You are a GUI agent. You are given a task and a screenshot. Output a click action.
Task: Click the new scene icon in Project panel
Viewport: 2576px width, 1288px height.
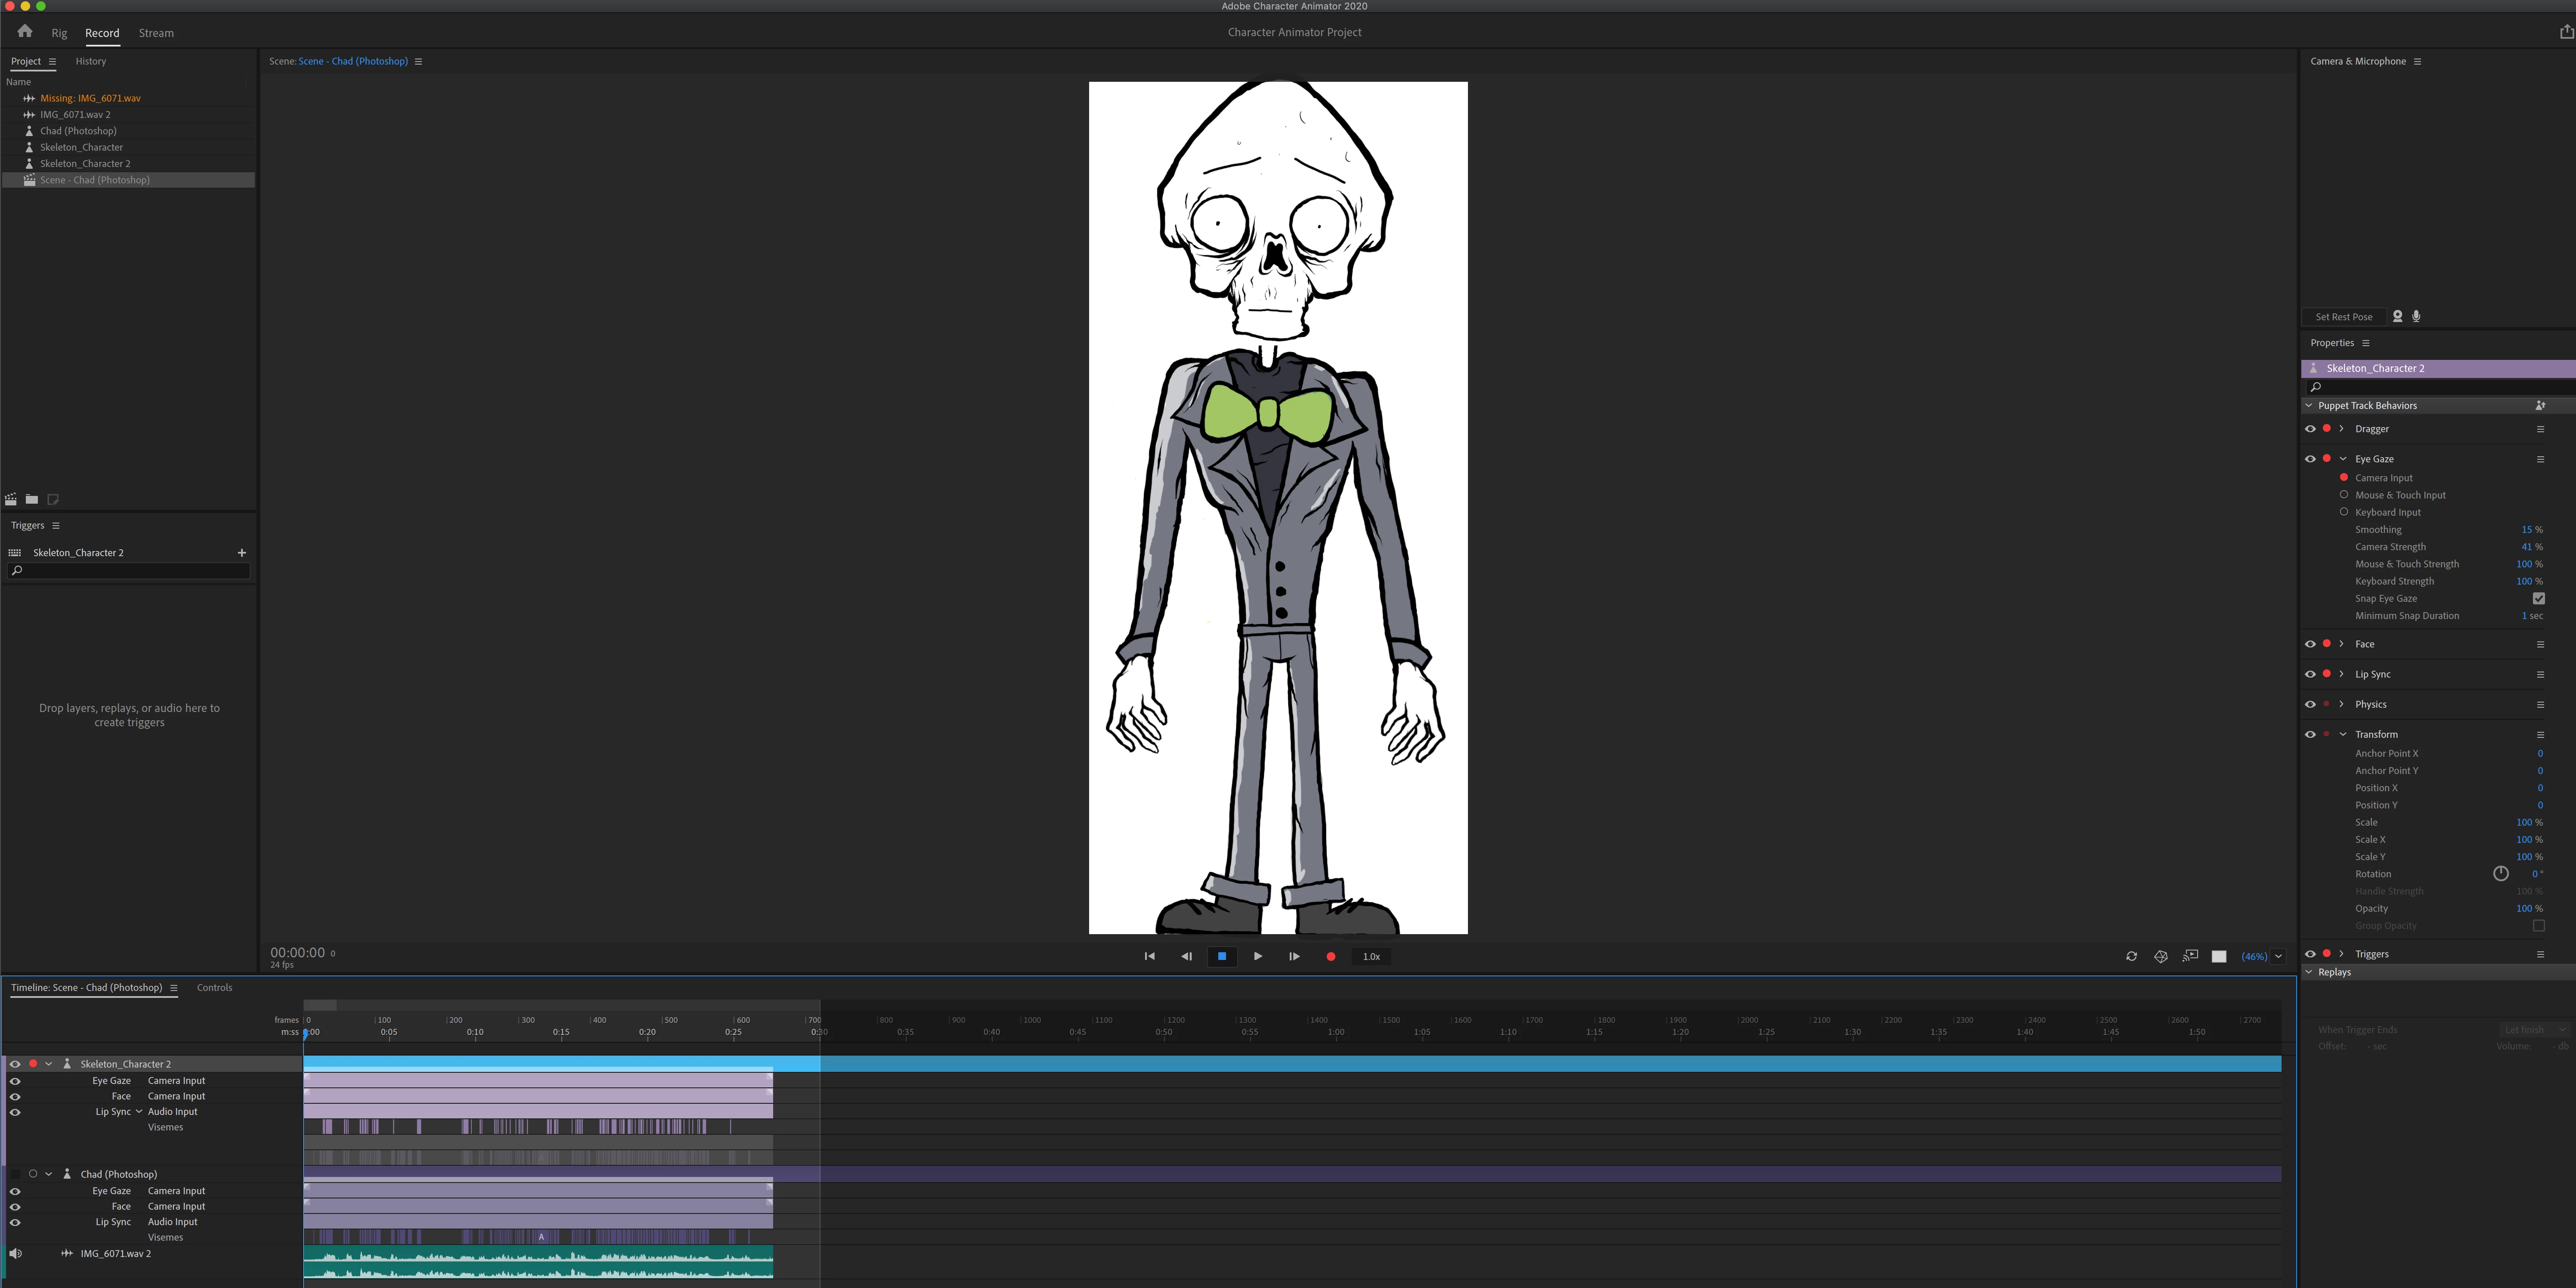[x=11, y=499]
